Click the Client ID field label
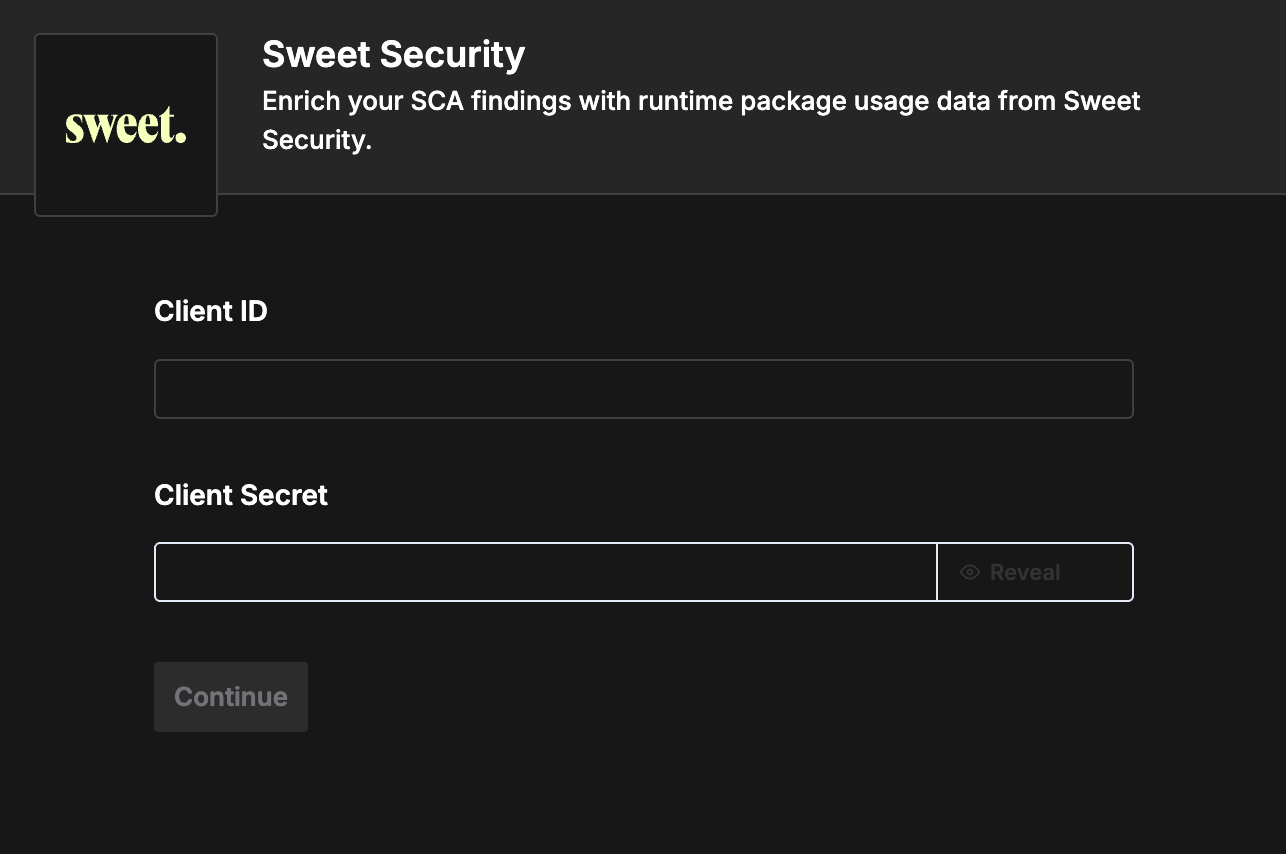This screenshot has width=1286, height=854. pyautogui.click(x=210, y=311)
